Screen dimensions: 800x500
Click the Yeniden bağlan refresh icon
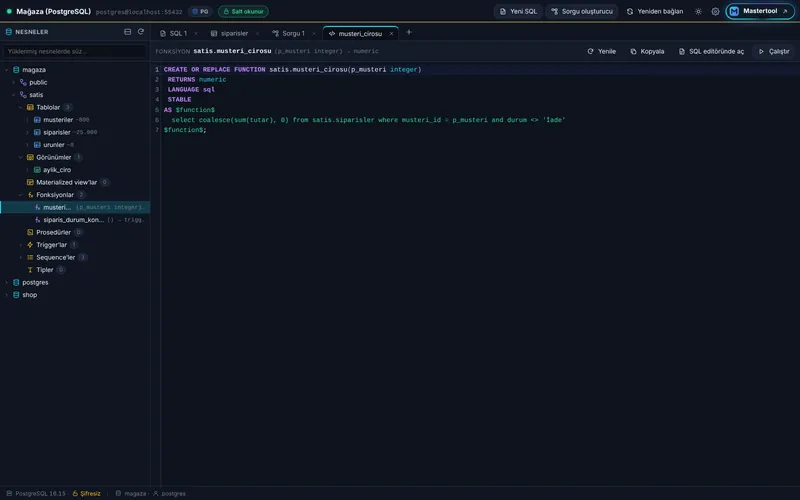click(x=630, y=11)
